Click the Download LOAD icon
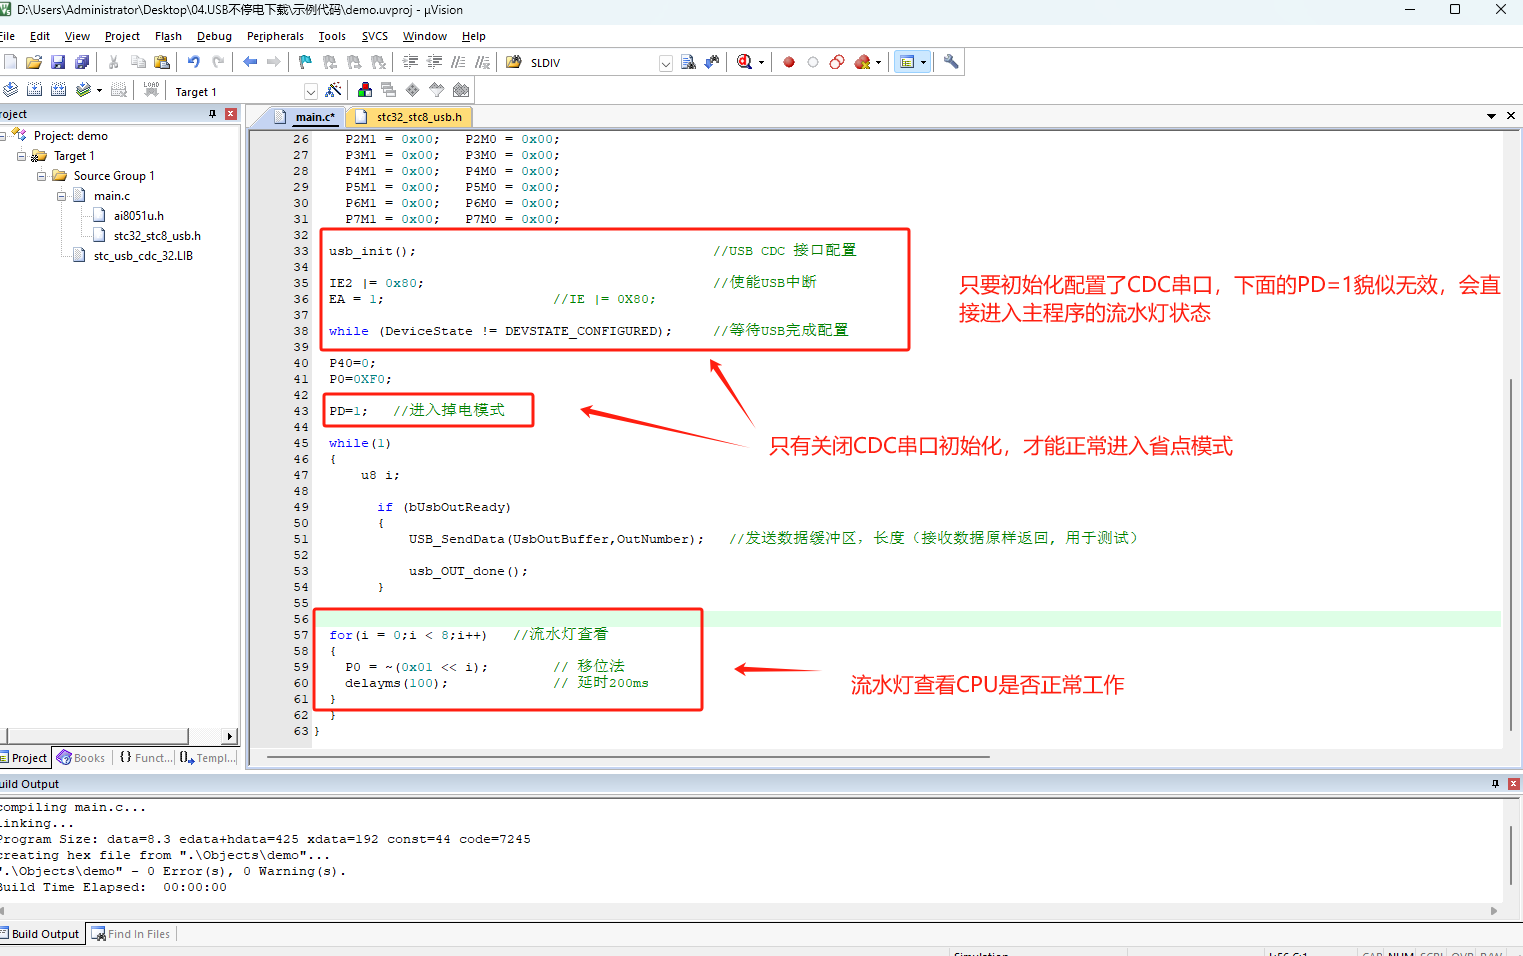This screenshot has height=956, width=1523. 151,90
